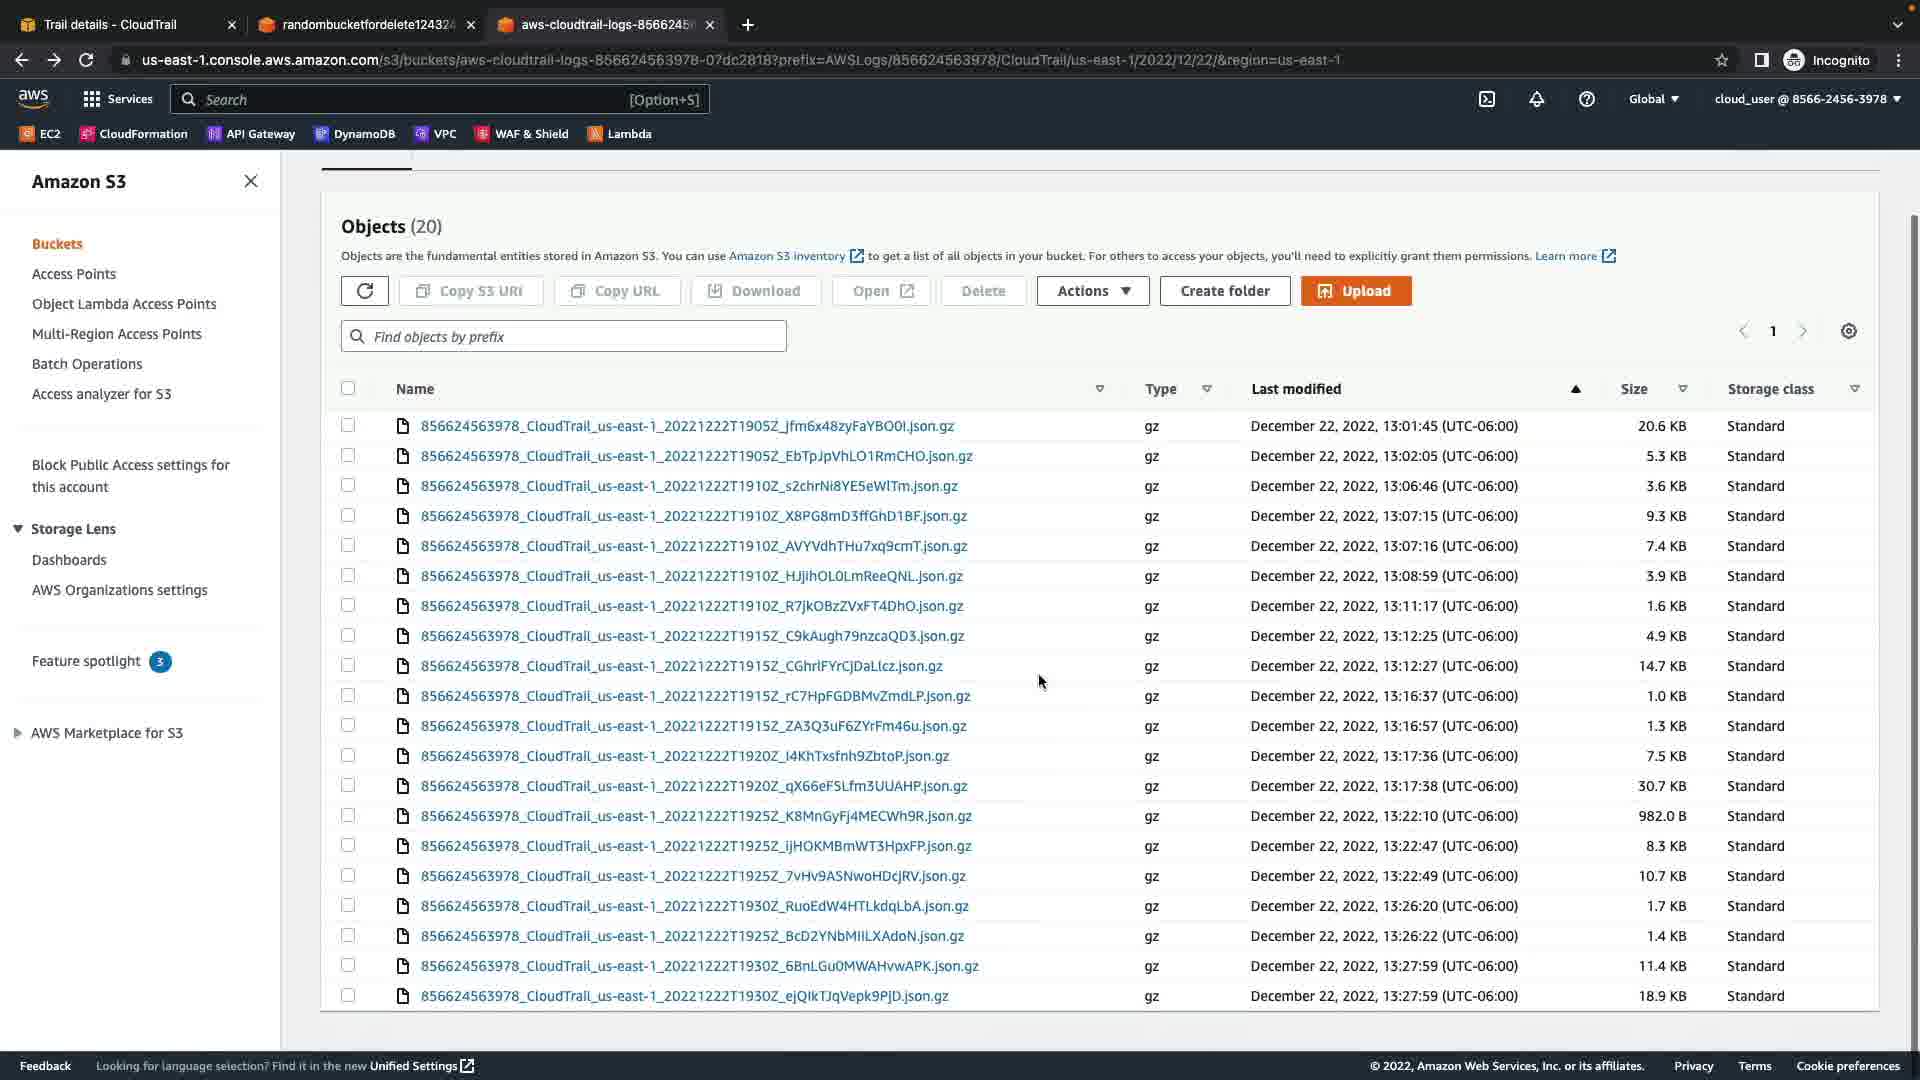Open table preferences gear icon

(1849, 331)
